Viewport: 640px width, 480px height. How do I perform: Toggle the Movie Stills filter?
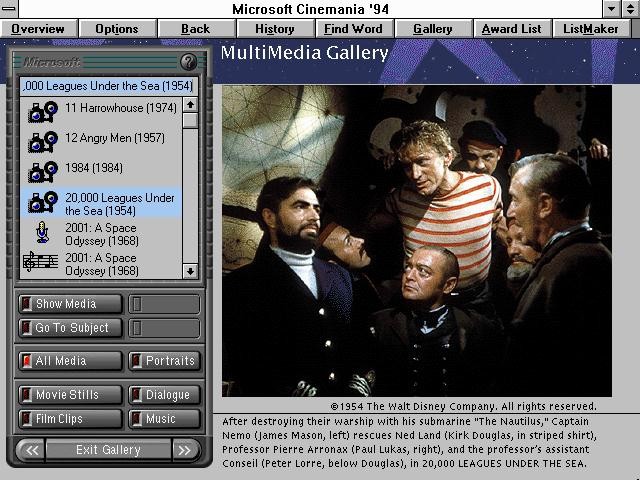[x=71, y=395]
